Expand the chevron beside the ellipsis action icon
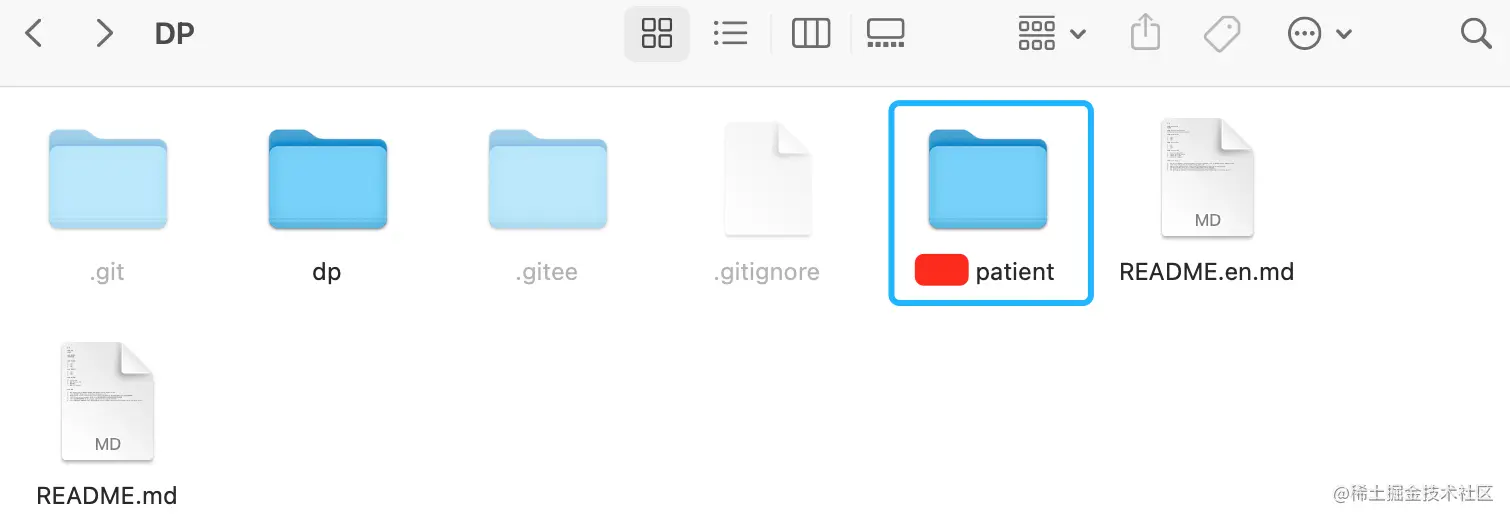Viewport: 1510px width, 520px height. point(1344,35)
